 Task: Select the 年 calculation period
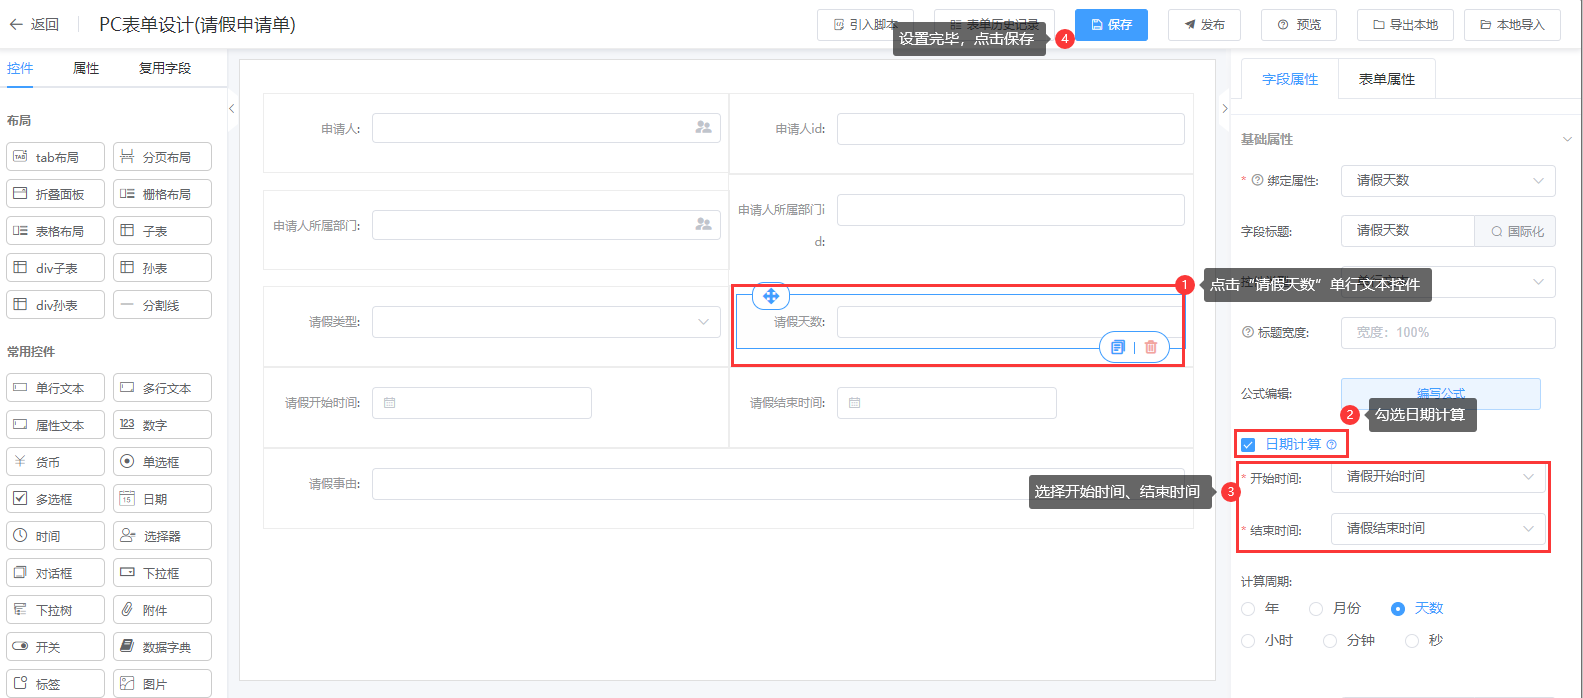tap(1248, 609)
